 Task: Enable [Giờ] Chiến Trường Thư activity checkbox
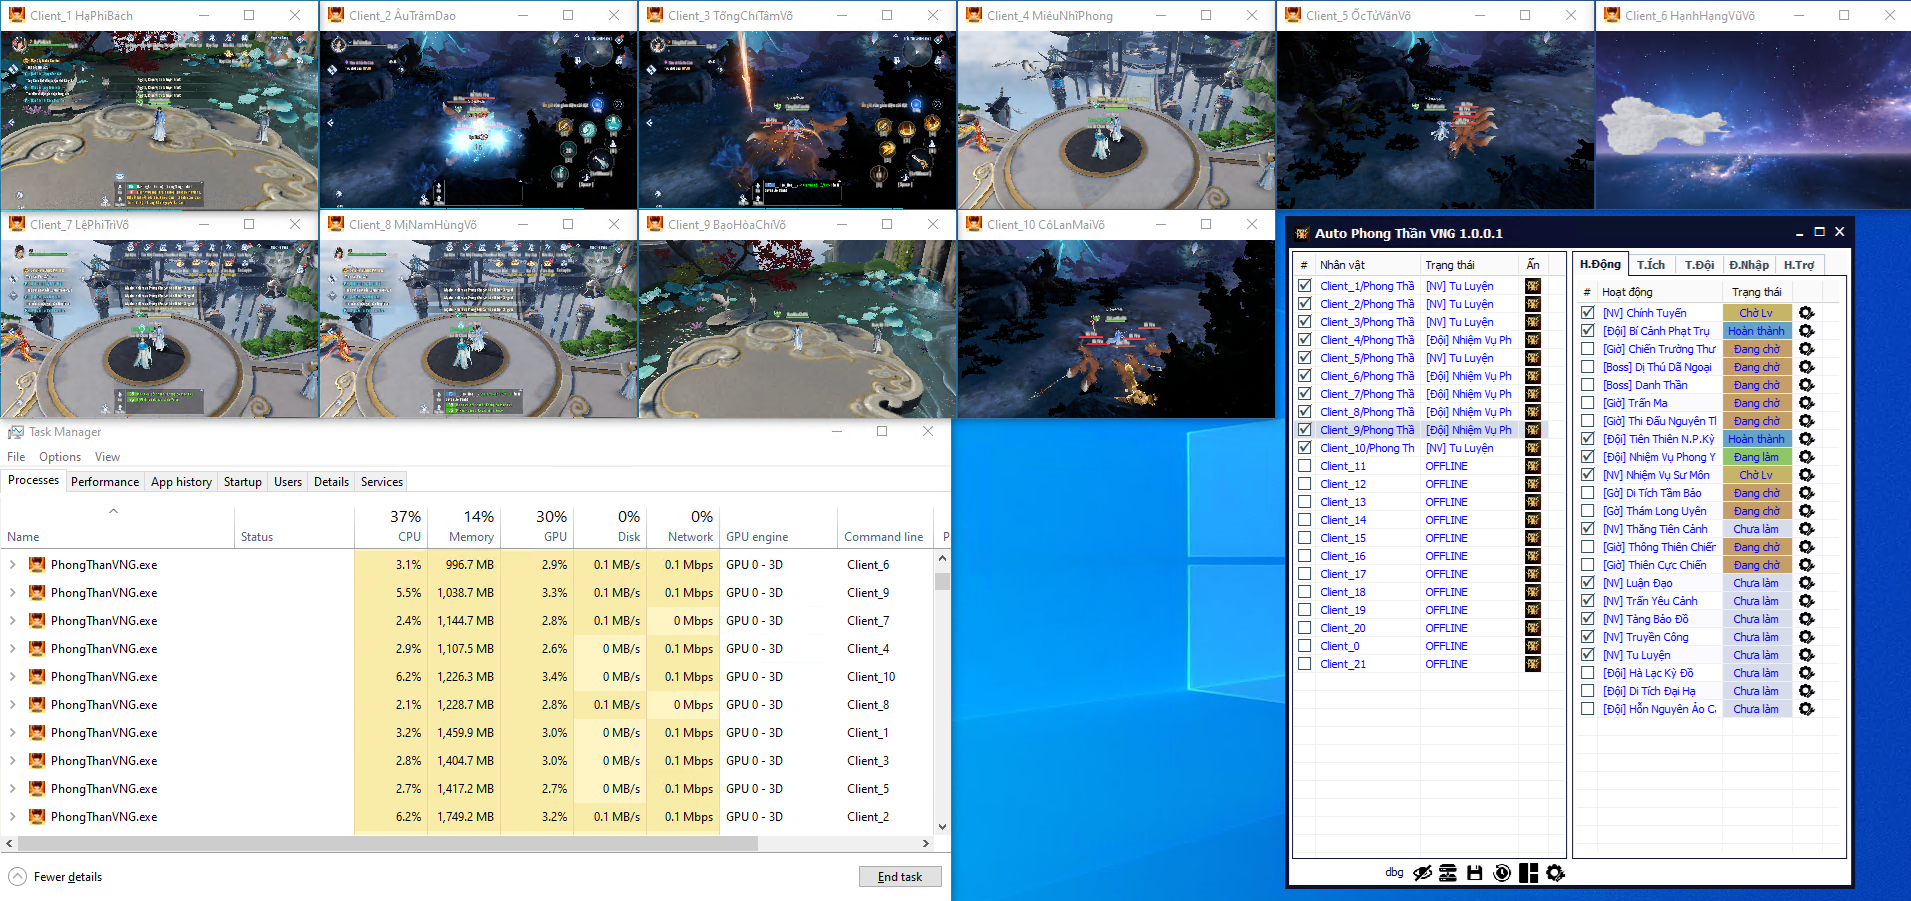1588,349
